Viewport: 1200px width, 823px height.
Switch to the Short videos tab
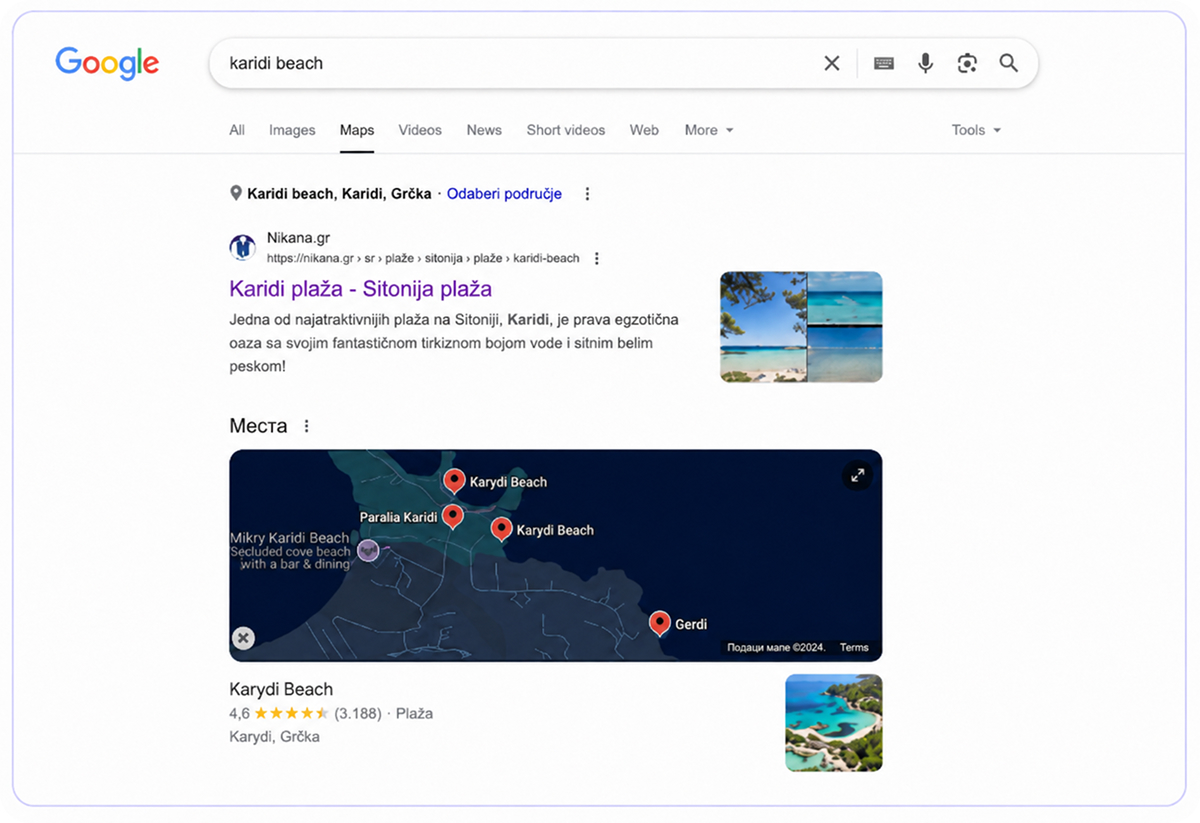click(566, 130)
